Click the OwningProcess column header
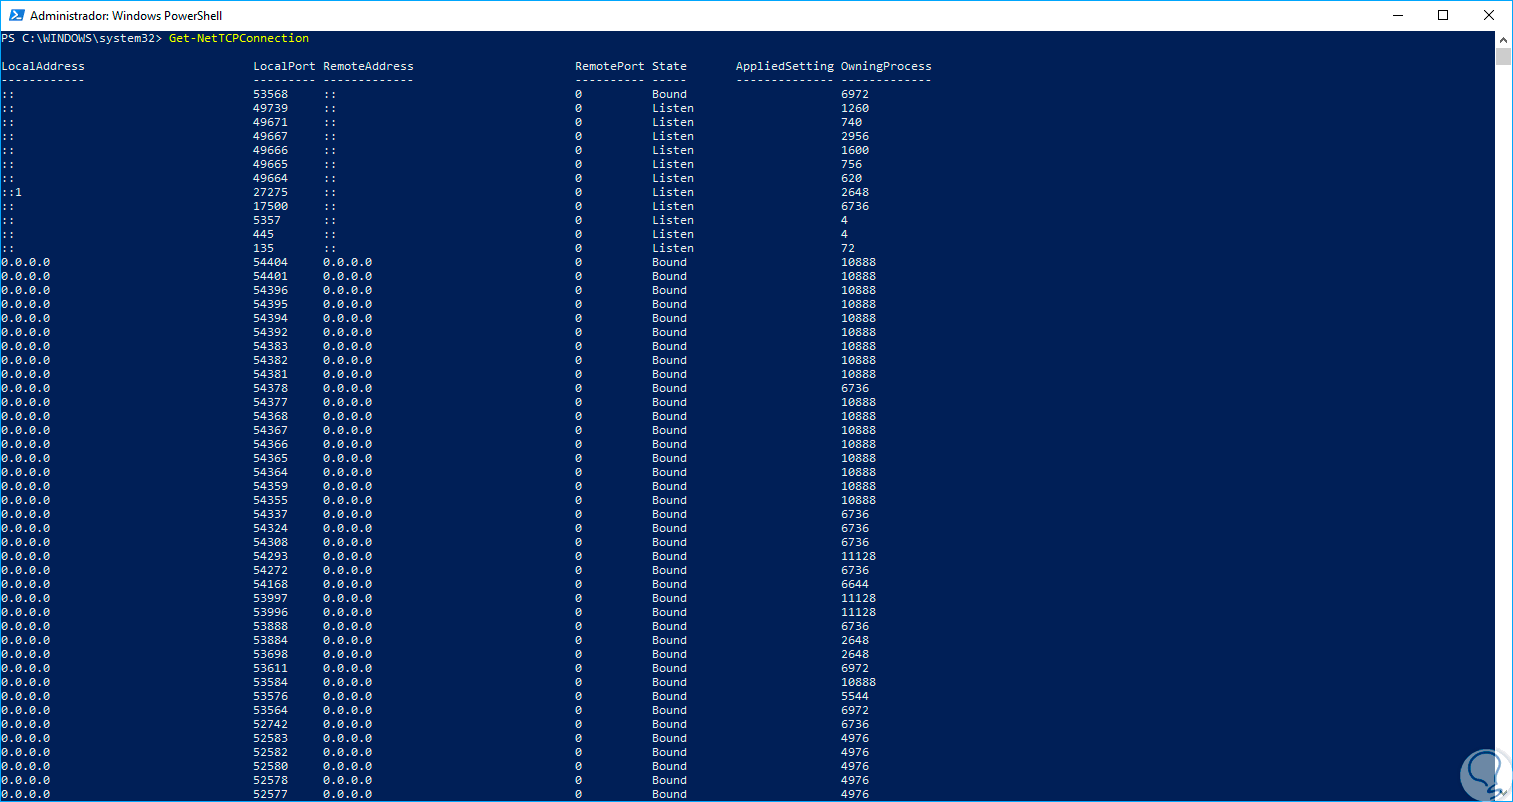The image size is (1513, 802). 886,66
